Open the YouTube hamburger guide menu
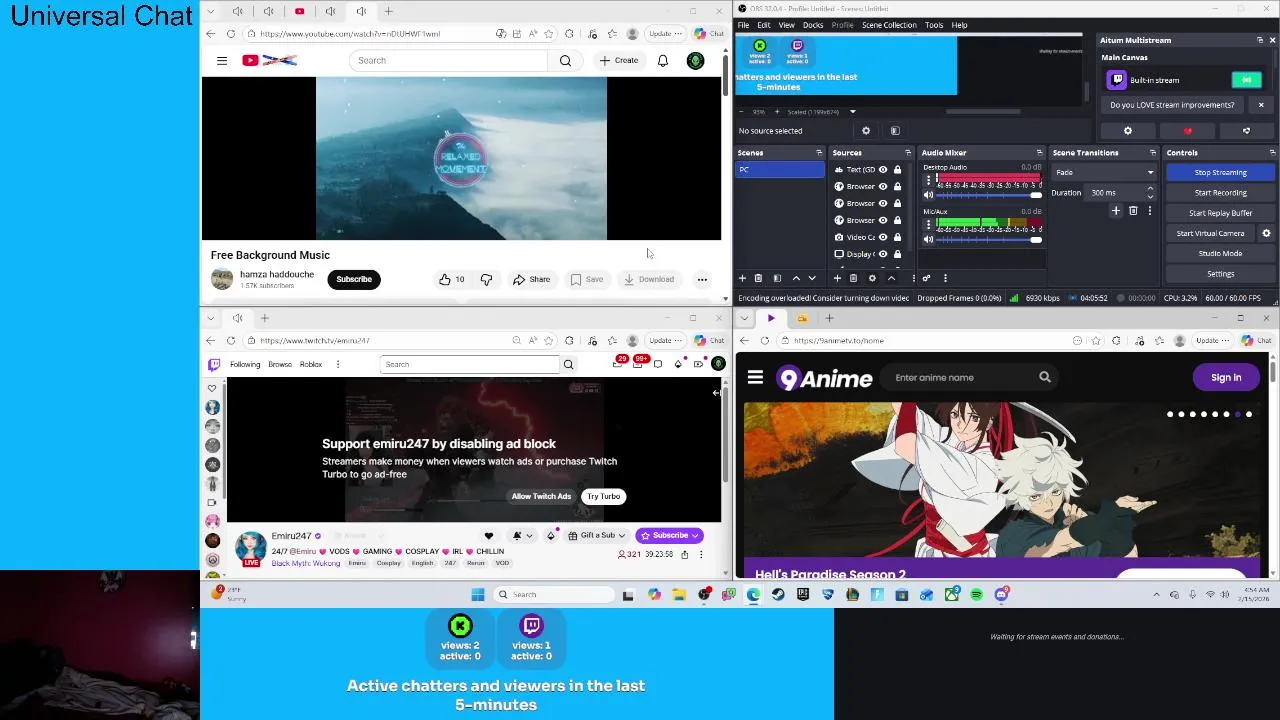 coord(222,60)
